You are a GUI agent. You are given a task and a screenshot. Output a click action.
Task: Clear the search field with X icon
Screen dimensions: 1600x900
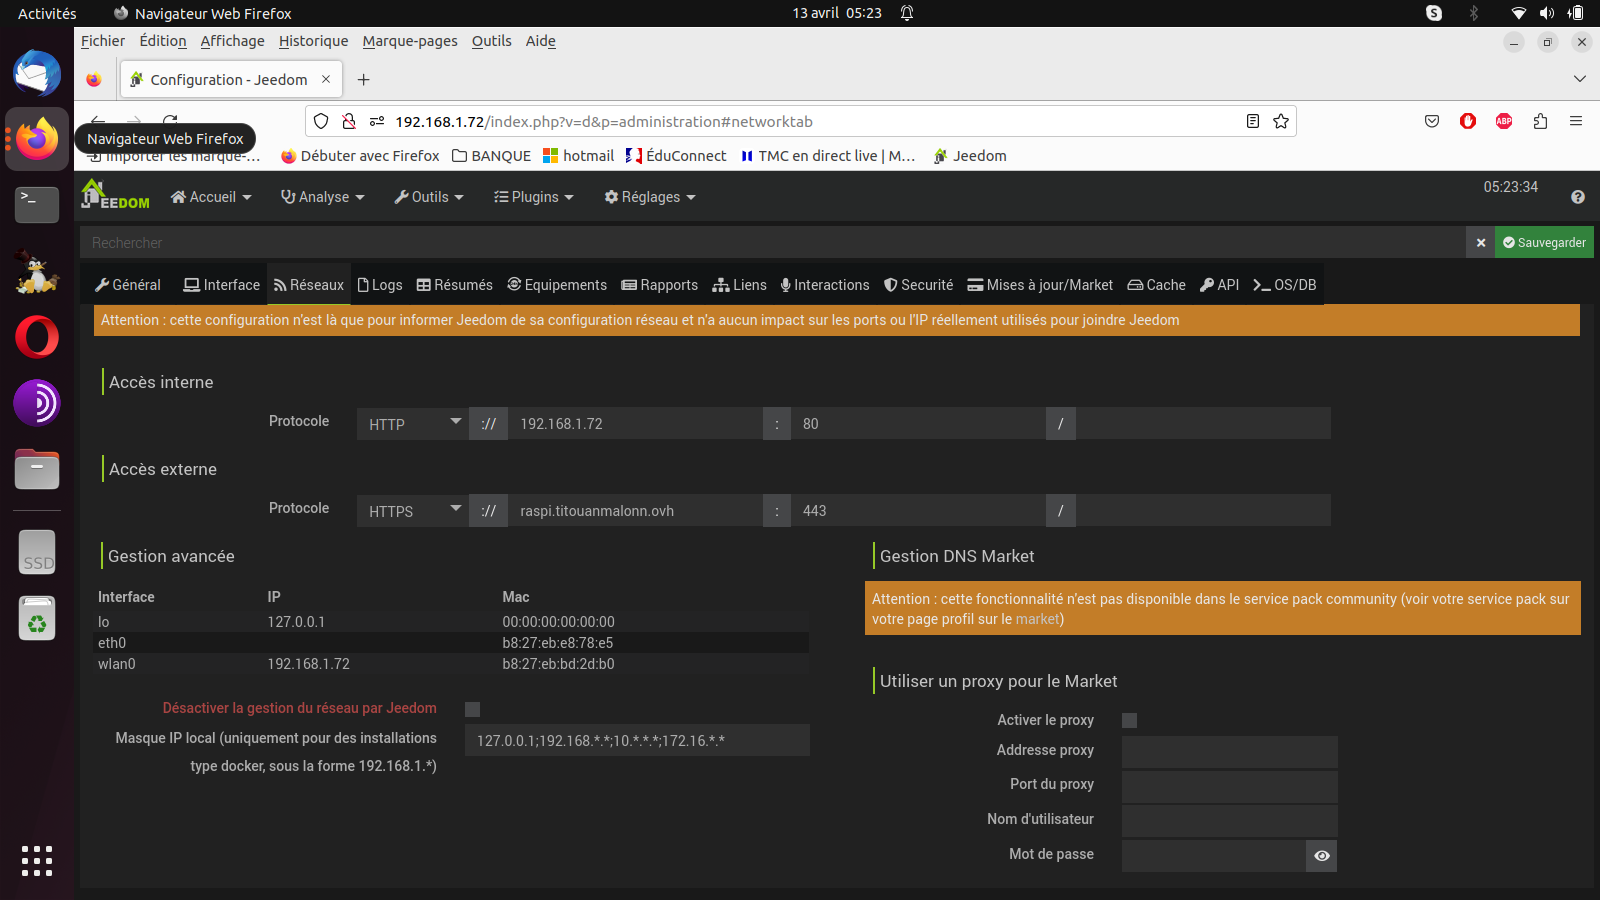pyautogui.click(x=1480, y=243)
